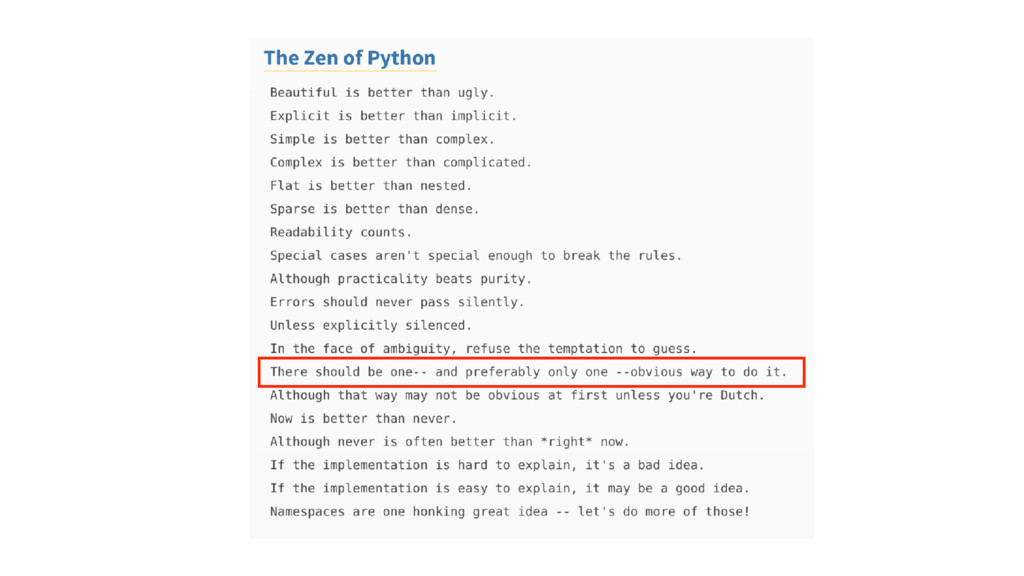
Task: Click the line 'Beautiful is better than ugly.'
Action: click(x=382, y=93)
